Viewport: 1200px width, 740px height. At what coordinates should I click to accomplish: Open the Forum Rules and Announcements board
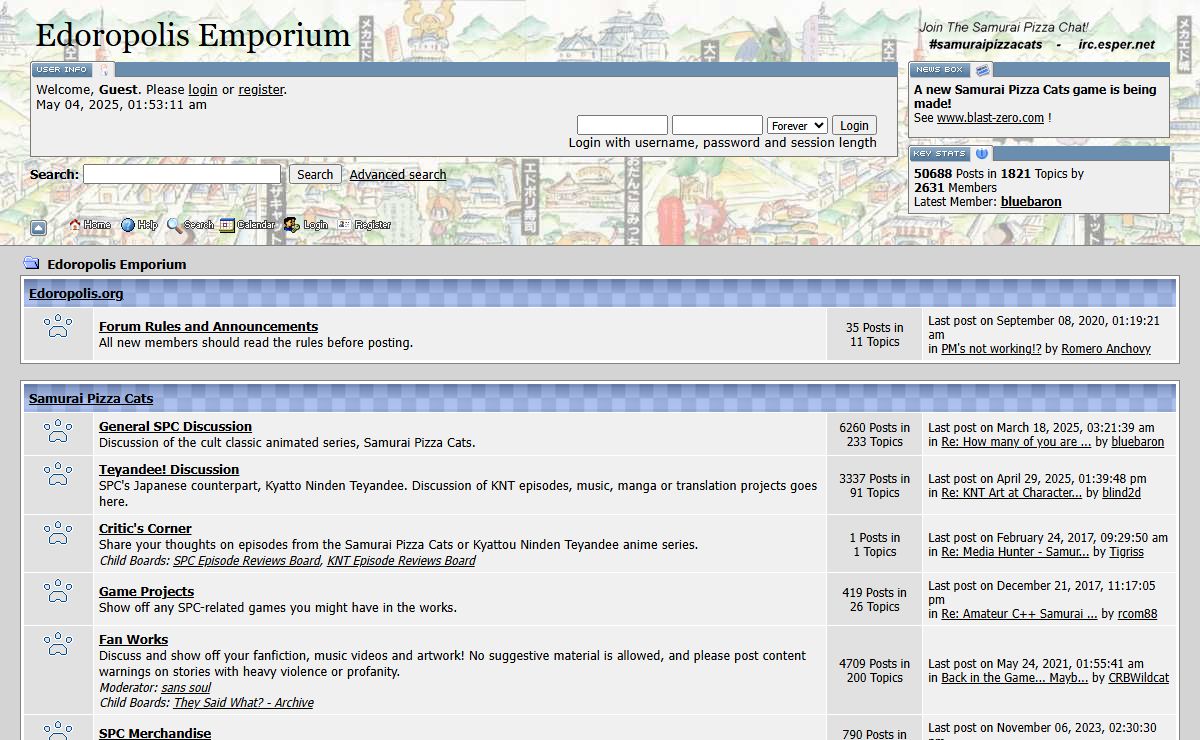[208, 326]
